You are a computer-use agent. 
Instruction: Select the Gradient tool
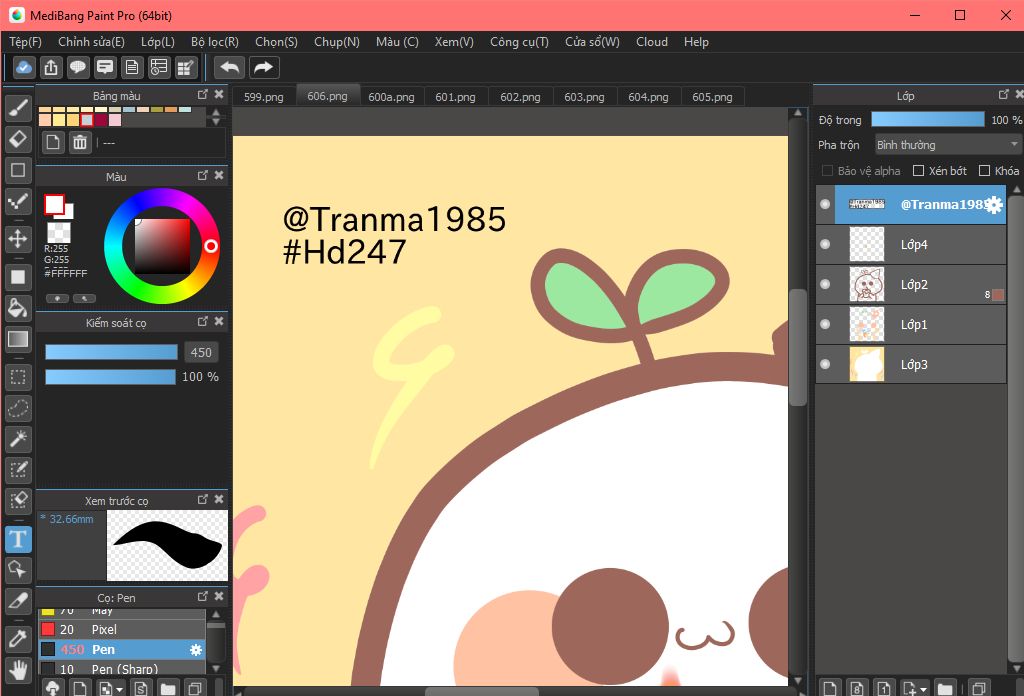pos(18,339)
